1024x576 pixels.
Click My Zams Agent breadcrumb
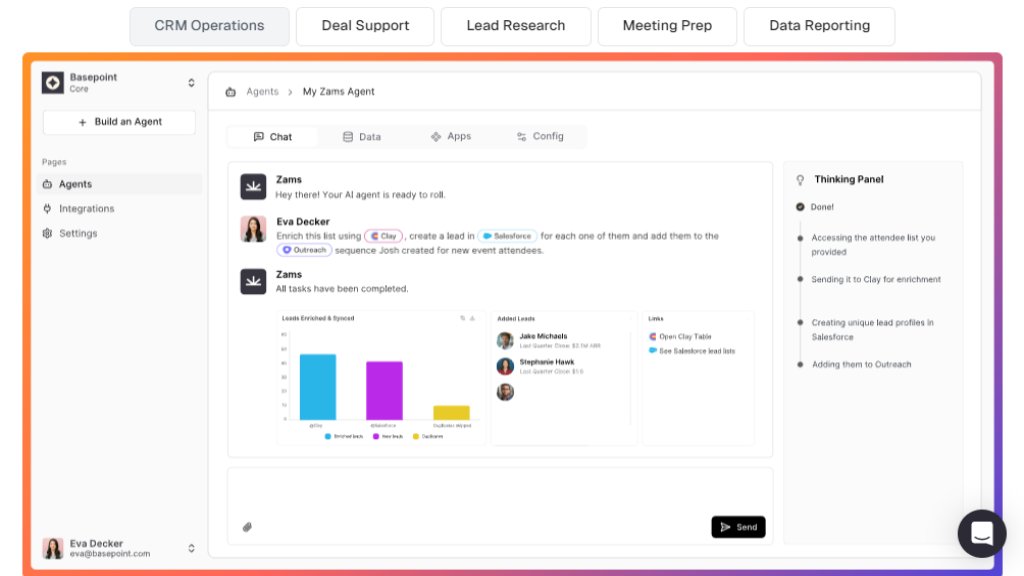point(338,91)
